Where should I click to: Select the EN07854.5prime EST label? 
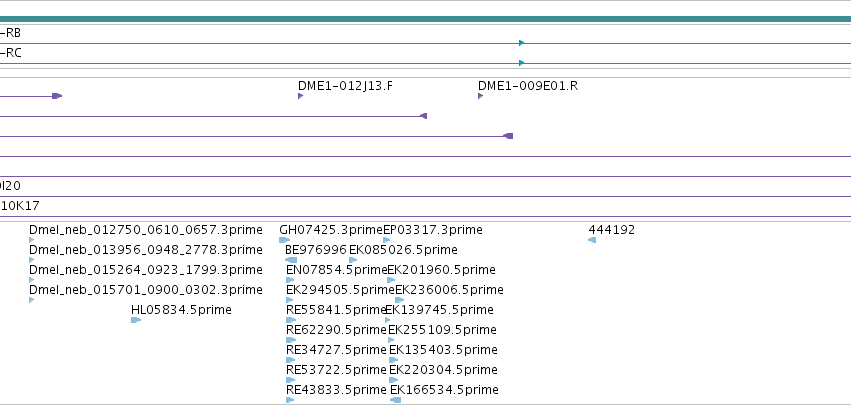pos(336,270)
